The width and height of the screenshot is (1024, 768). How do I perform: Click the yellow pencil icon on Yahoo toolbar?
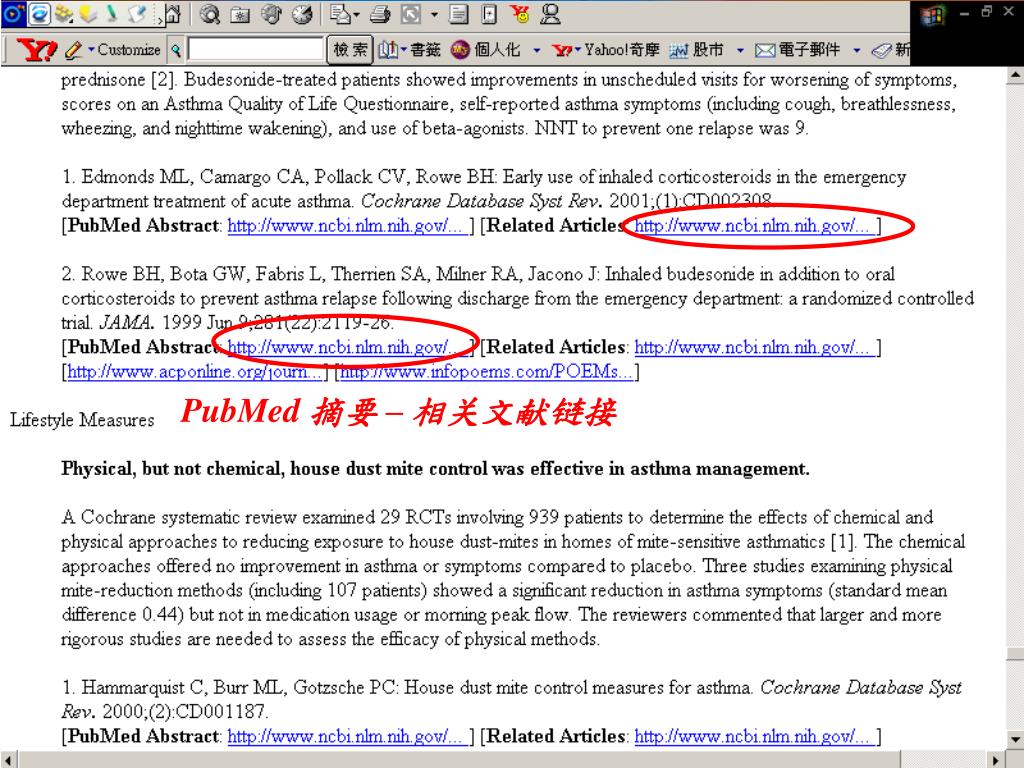pyautogui.click(x=73, y=50)
